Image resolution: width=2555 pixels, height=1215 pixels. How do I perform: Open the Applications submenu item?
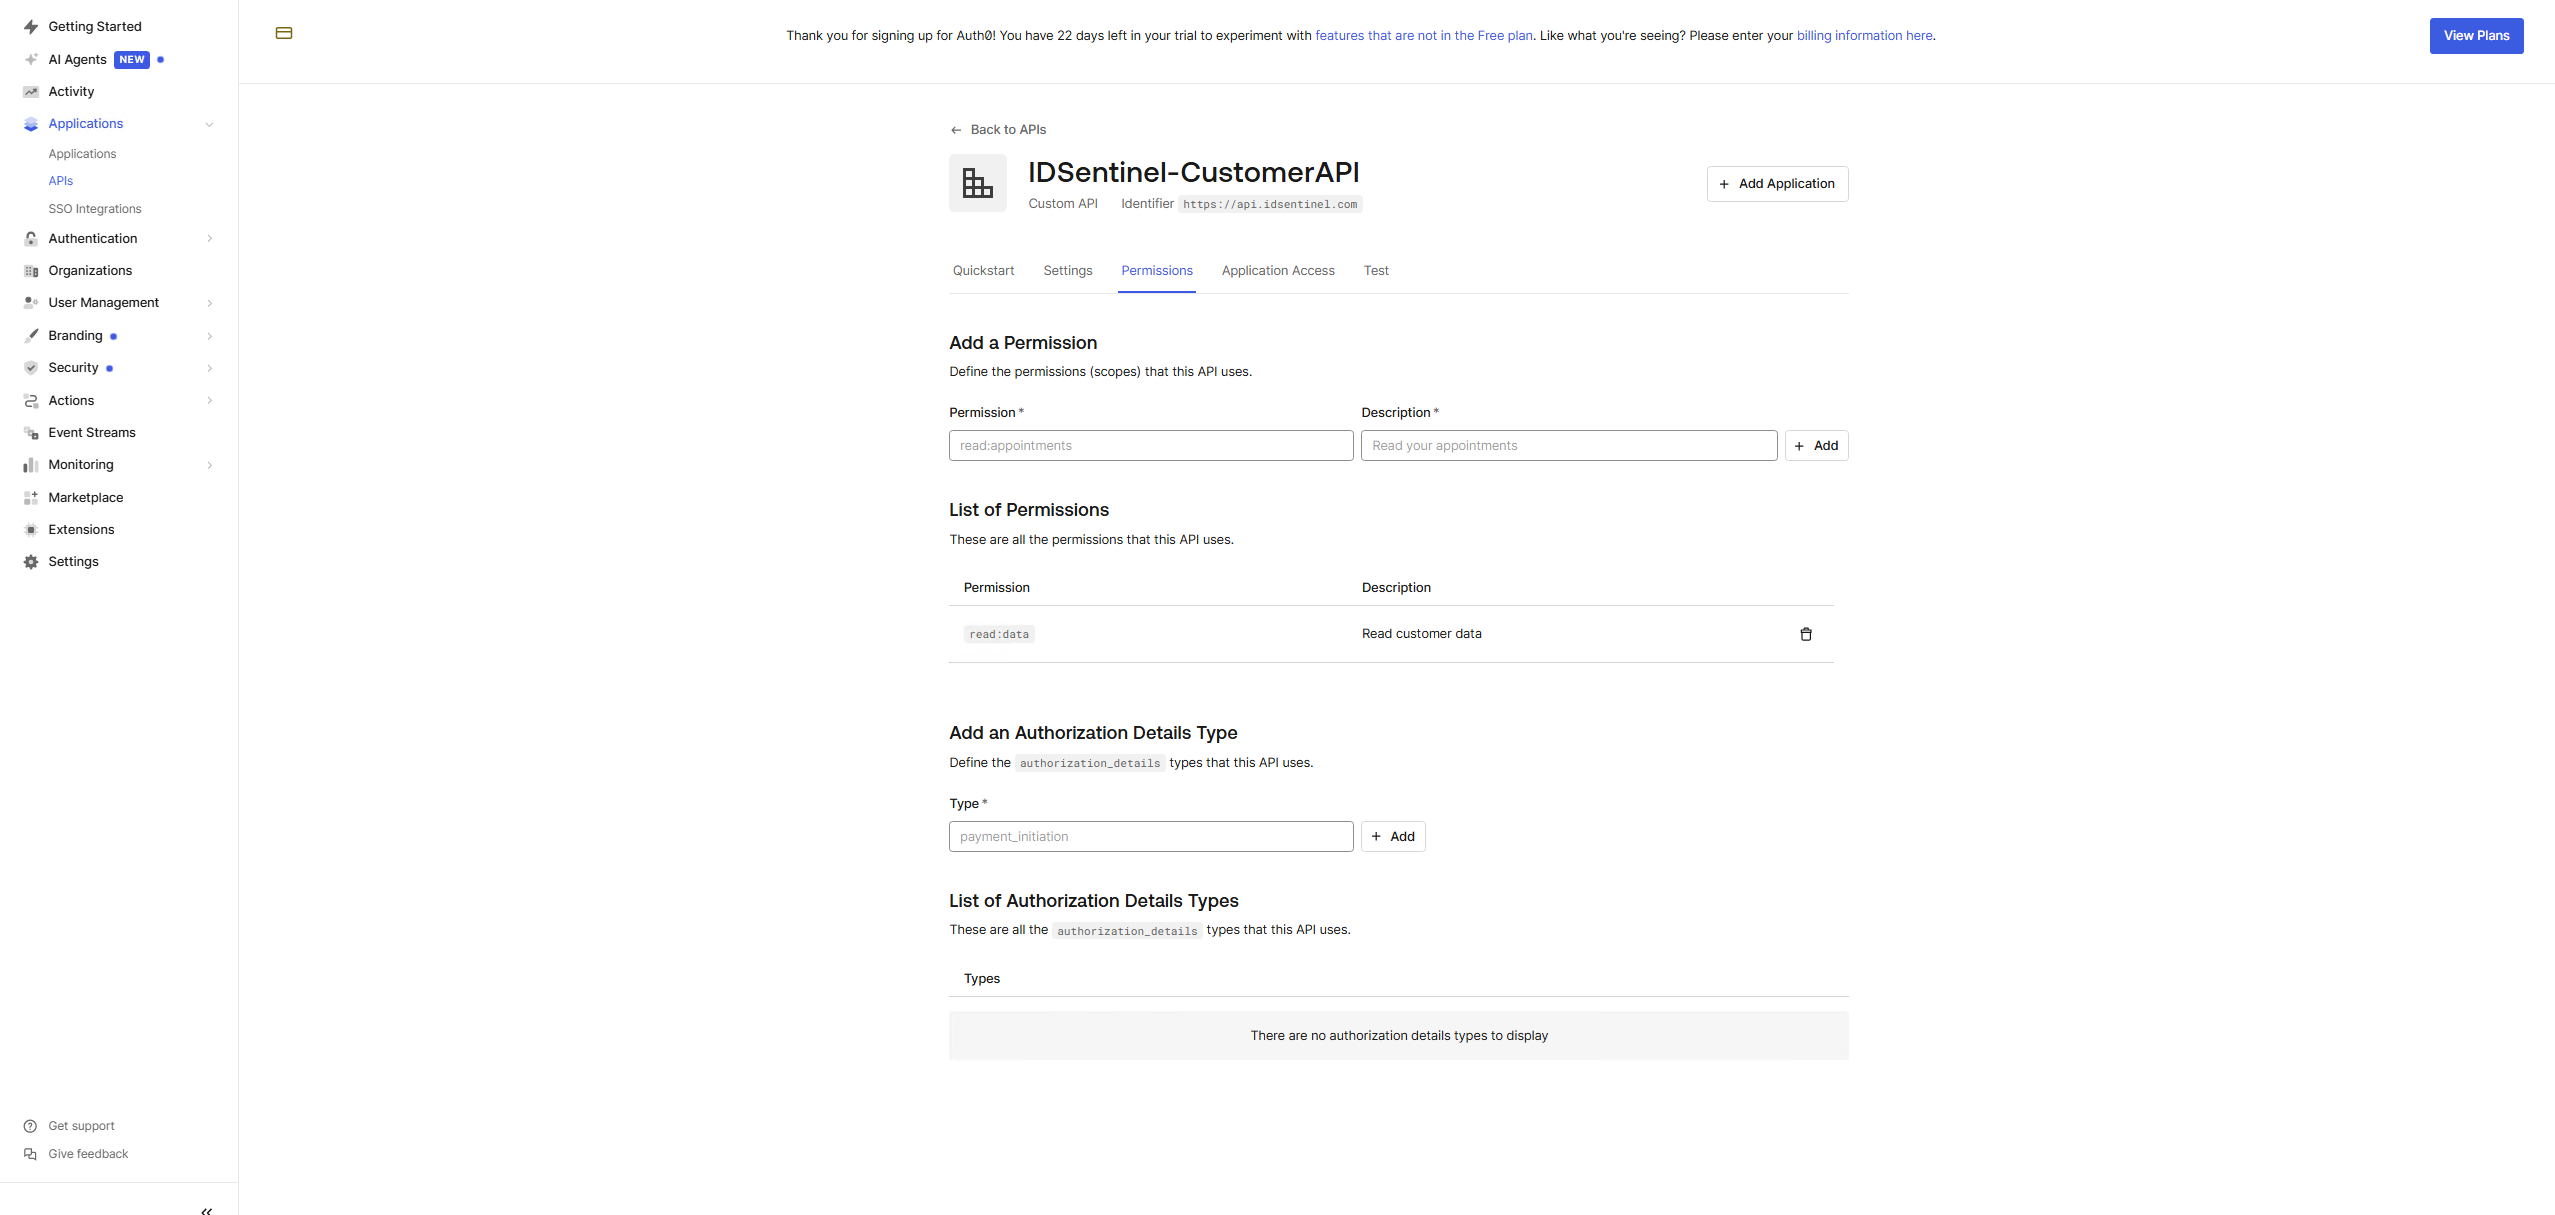tap(82, 154)
